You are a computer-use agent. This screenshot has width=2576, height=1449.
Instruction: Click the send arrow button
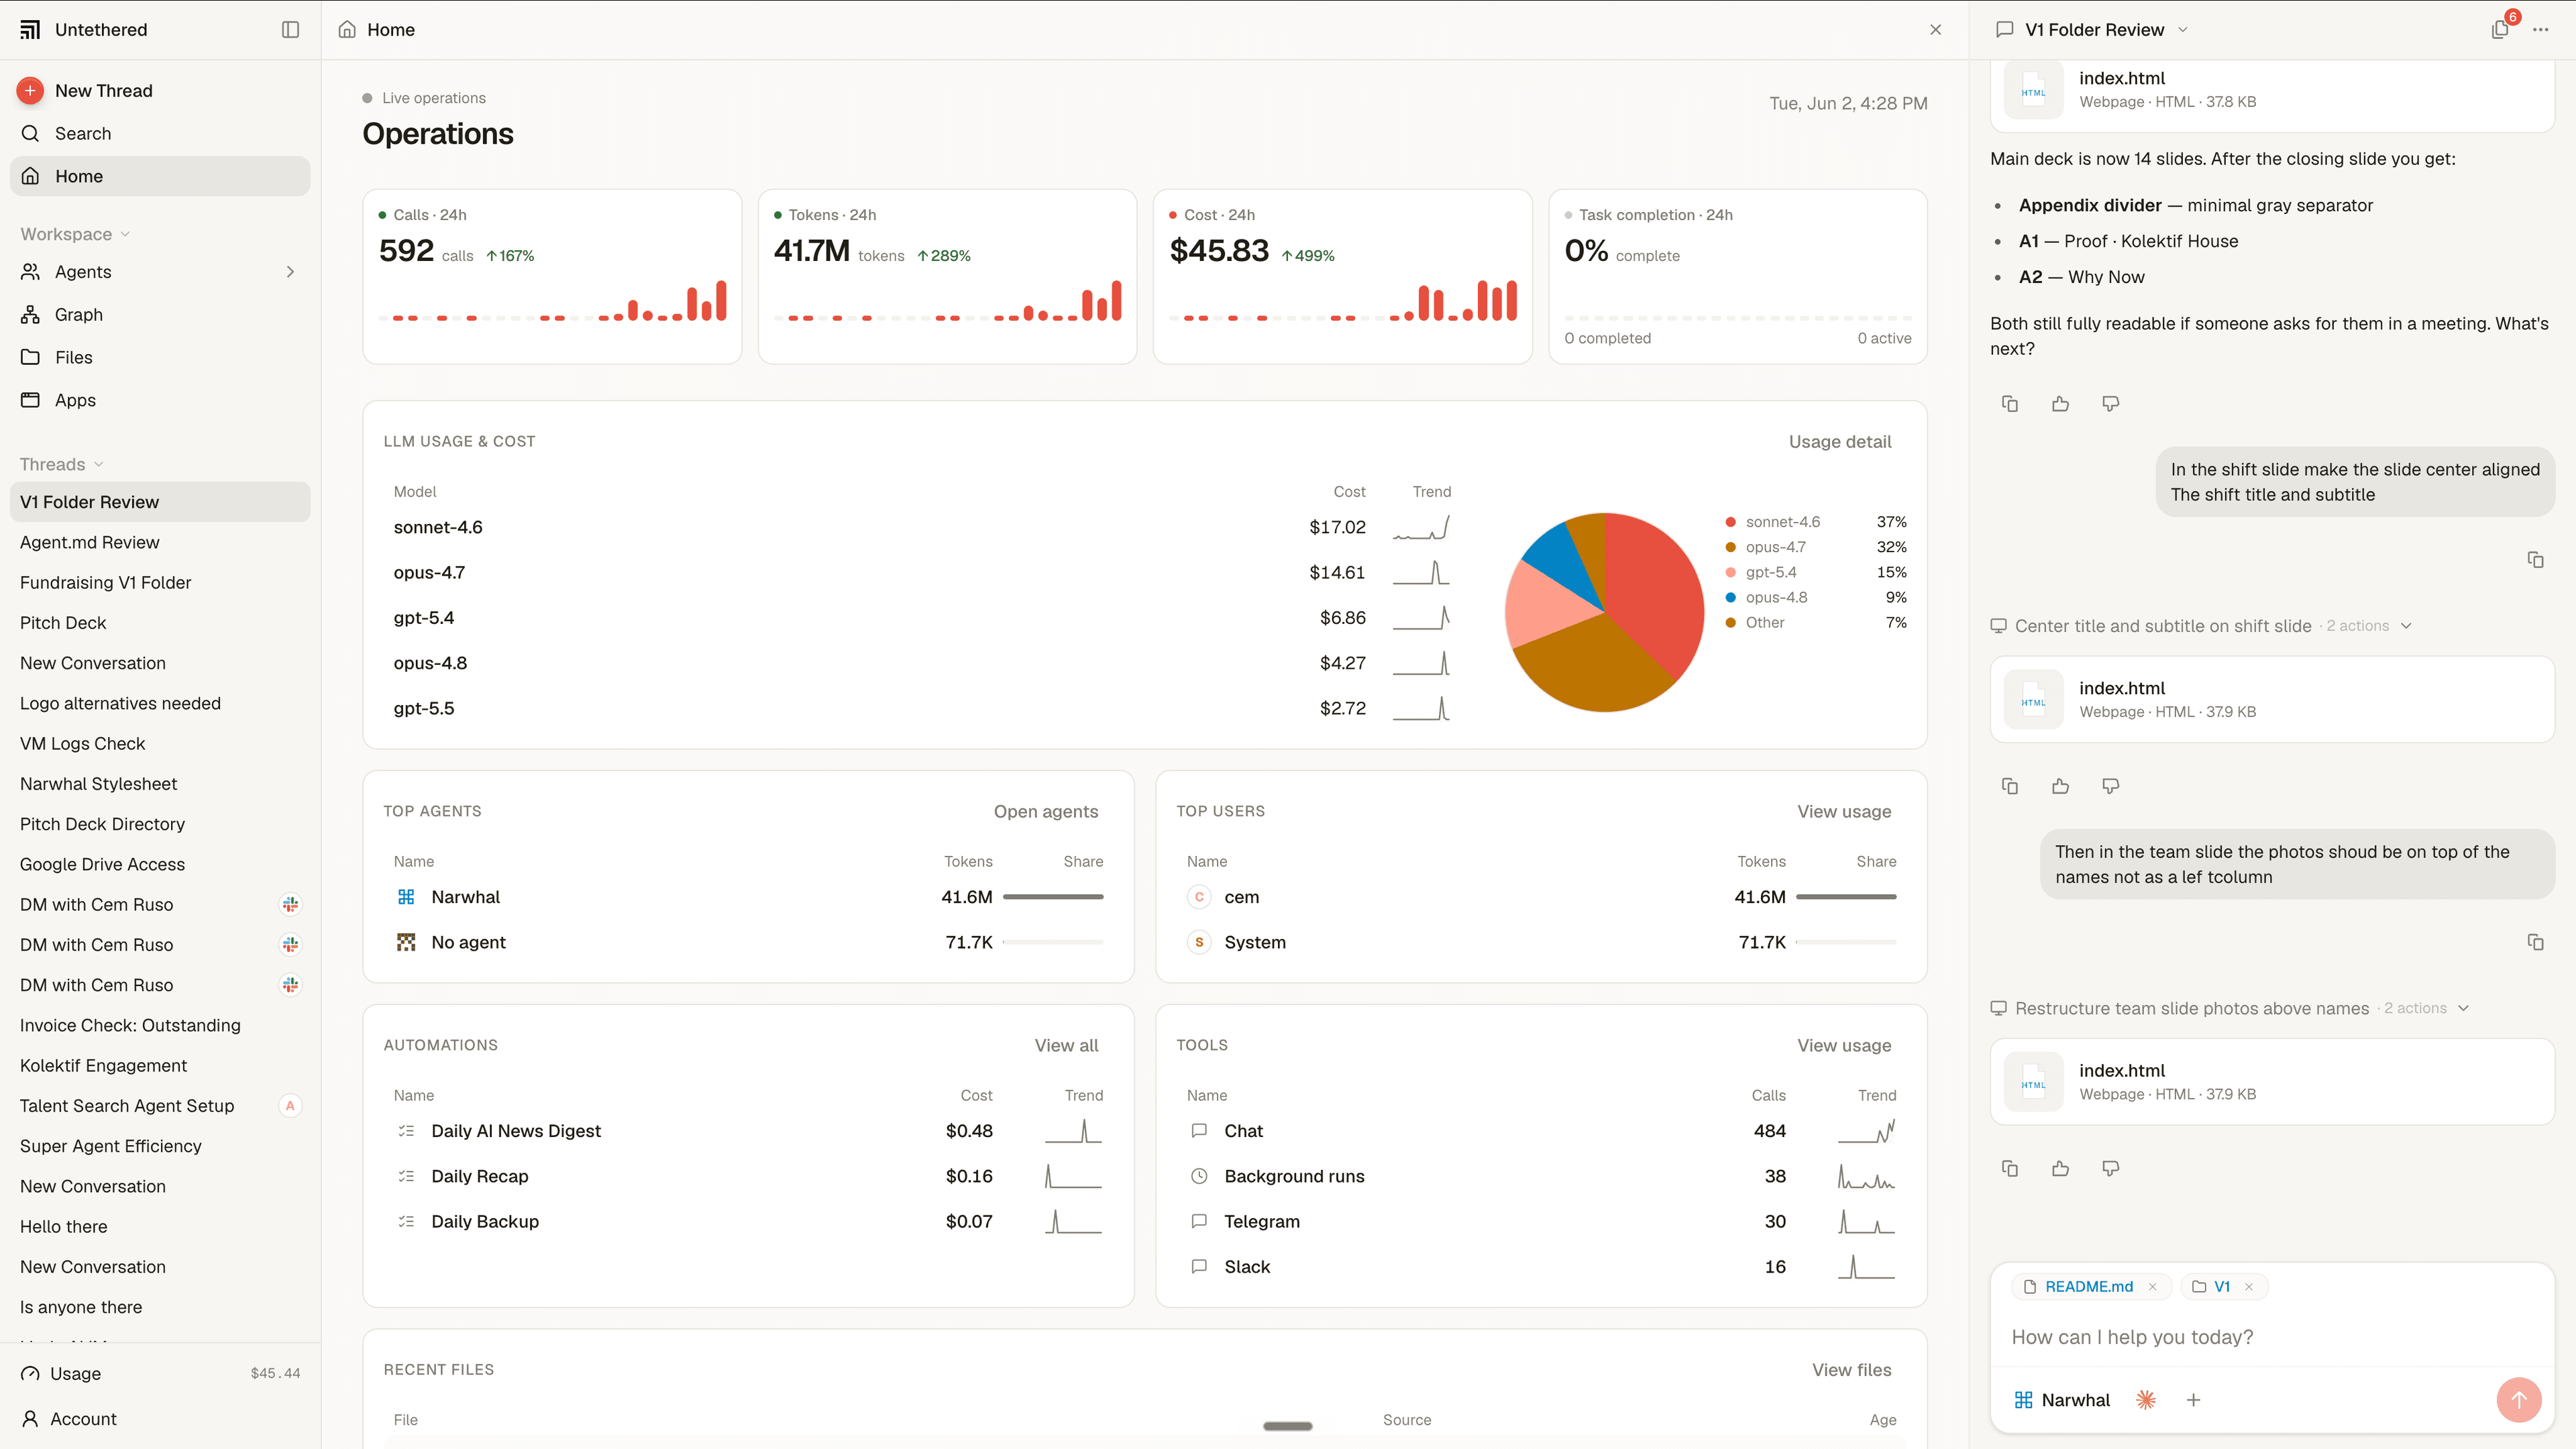click(x=2519, y=1401)
